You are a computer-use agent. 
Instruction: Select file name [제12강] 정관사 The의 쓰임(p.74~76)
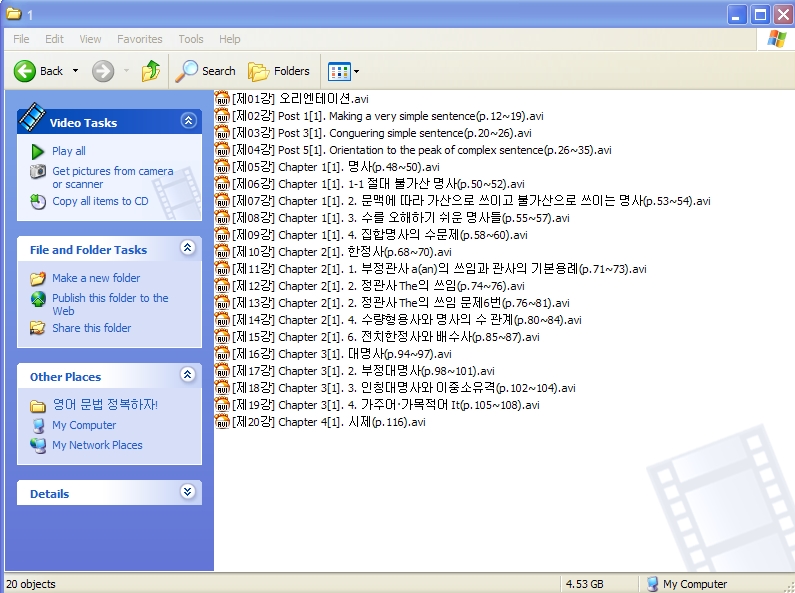pos(378,286)
